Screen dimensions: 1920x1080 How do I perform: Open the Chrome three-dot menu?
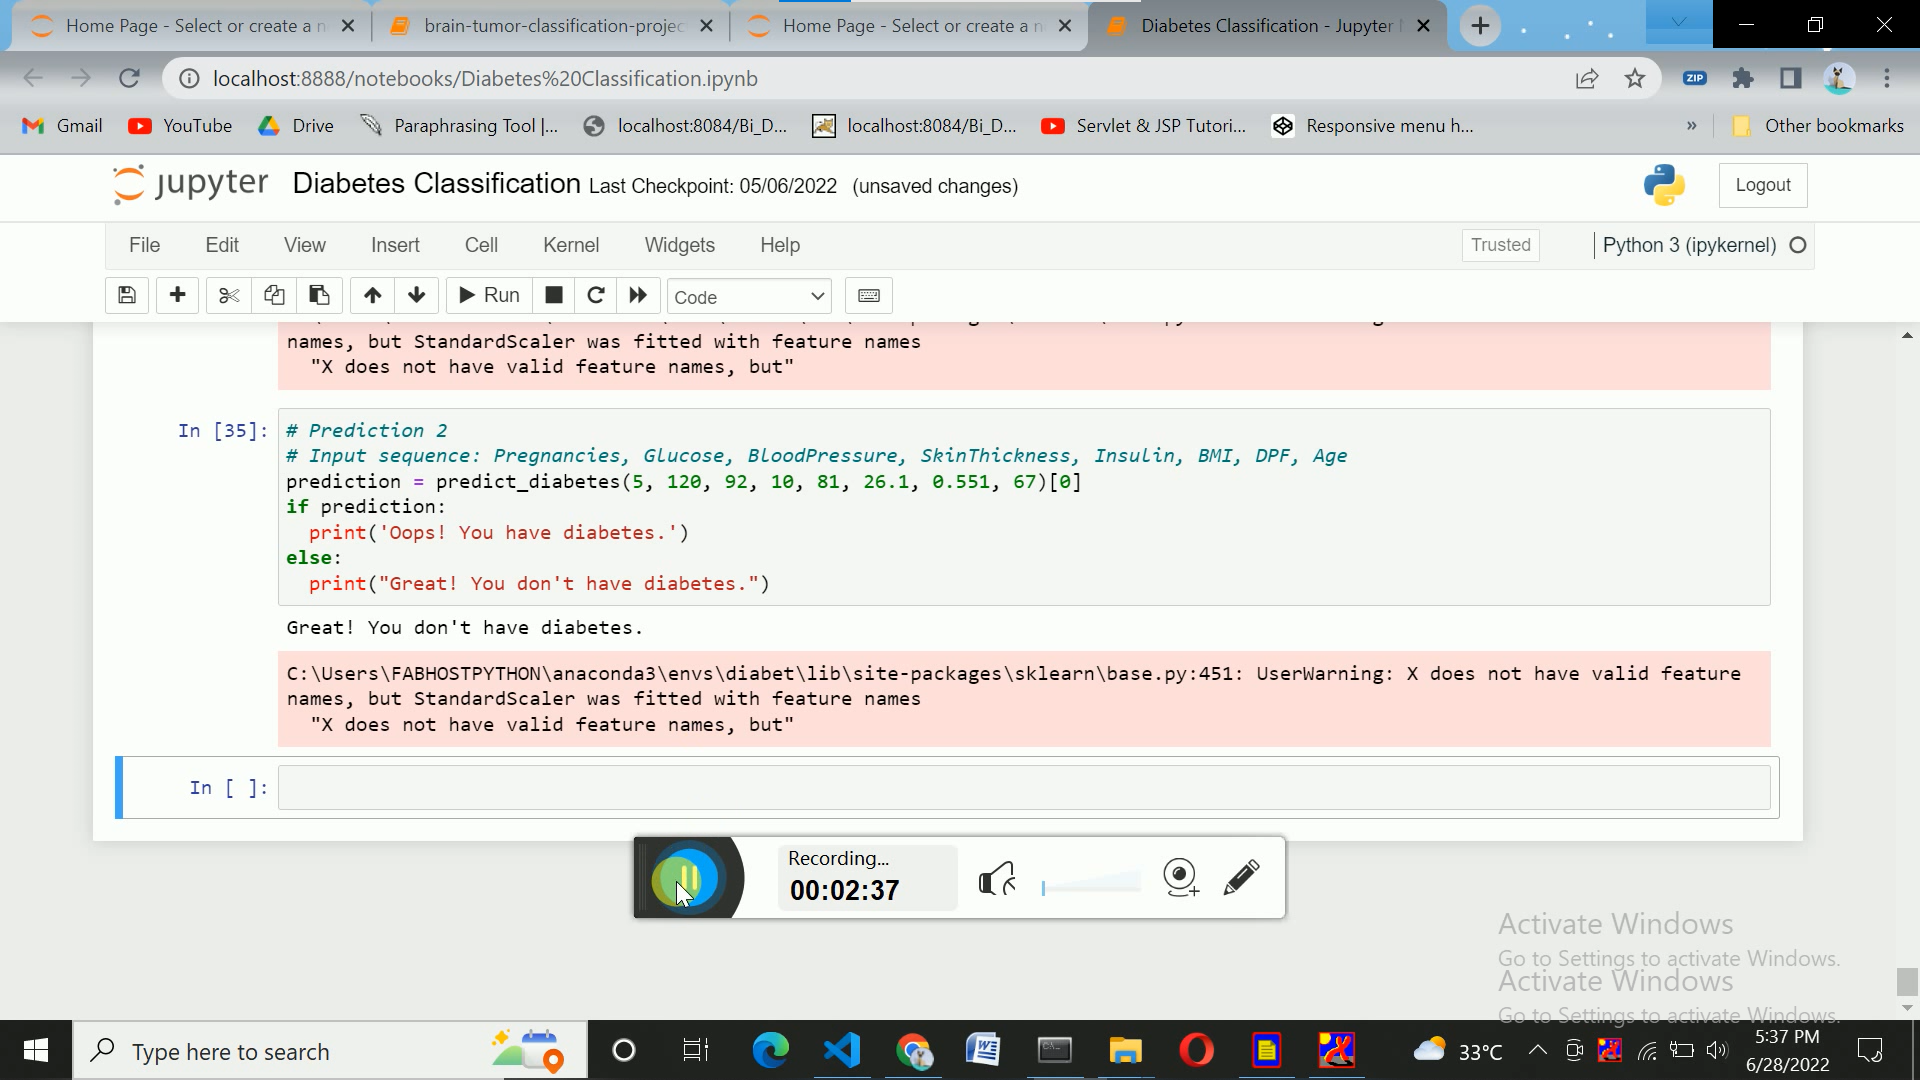click(1887, 78)
